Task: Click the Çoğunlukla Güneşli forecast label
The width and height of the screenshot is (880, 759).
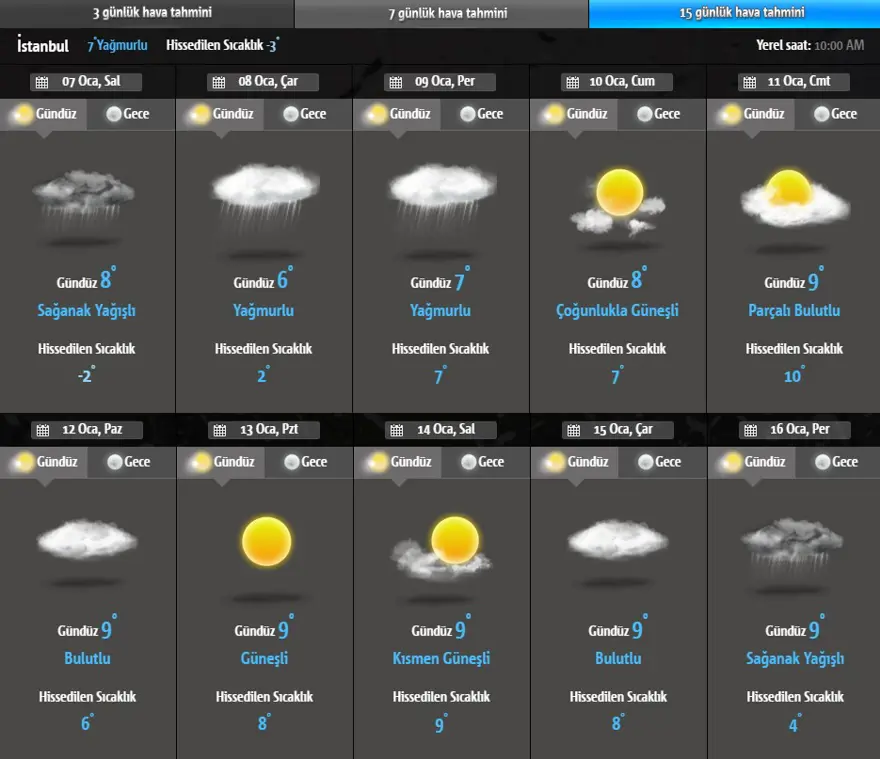Action: [x=617, y=311]
